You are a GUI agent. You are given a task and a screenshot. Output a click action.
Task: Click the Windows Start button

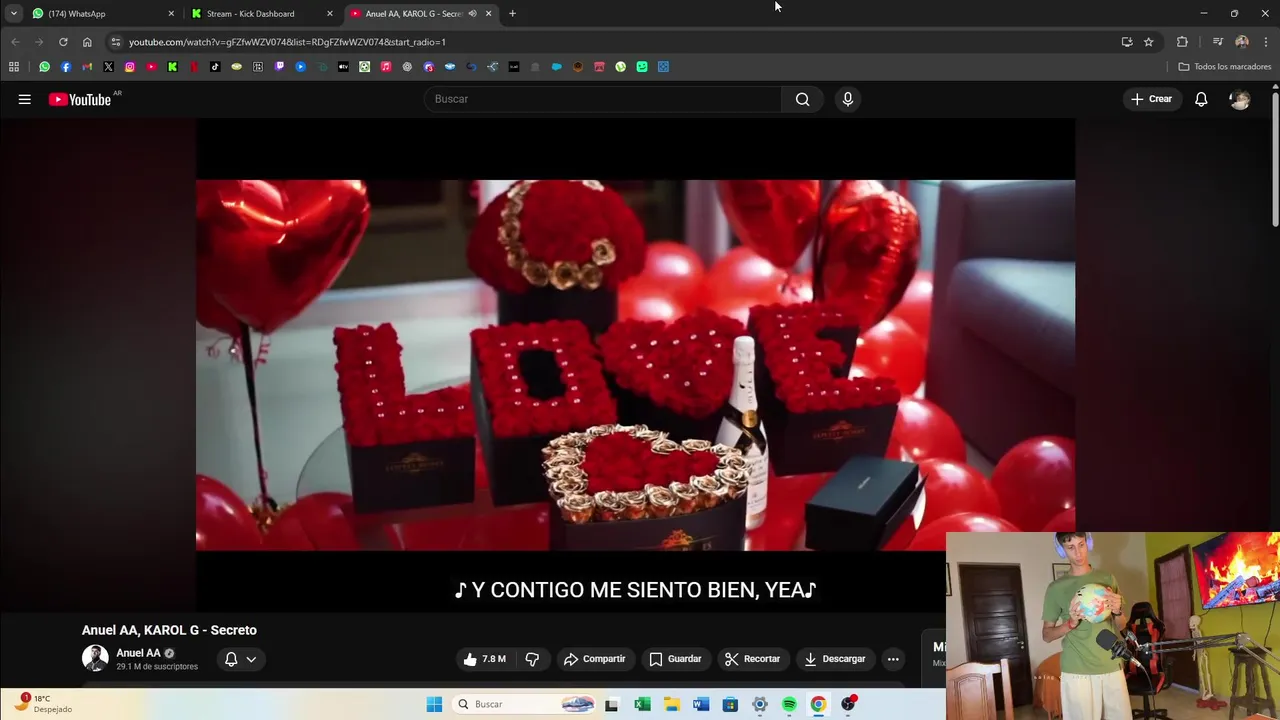(434, 704)
